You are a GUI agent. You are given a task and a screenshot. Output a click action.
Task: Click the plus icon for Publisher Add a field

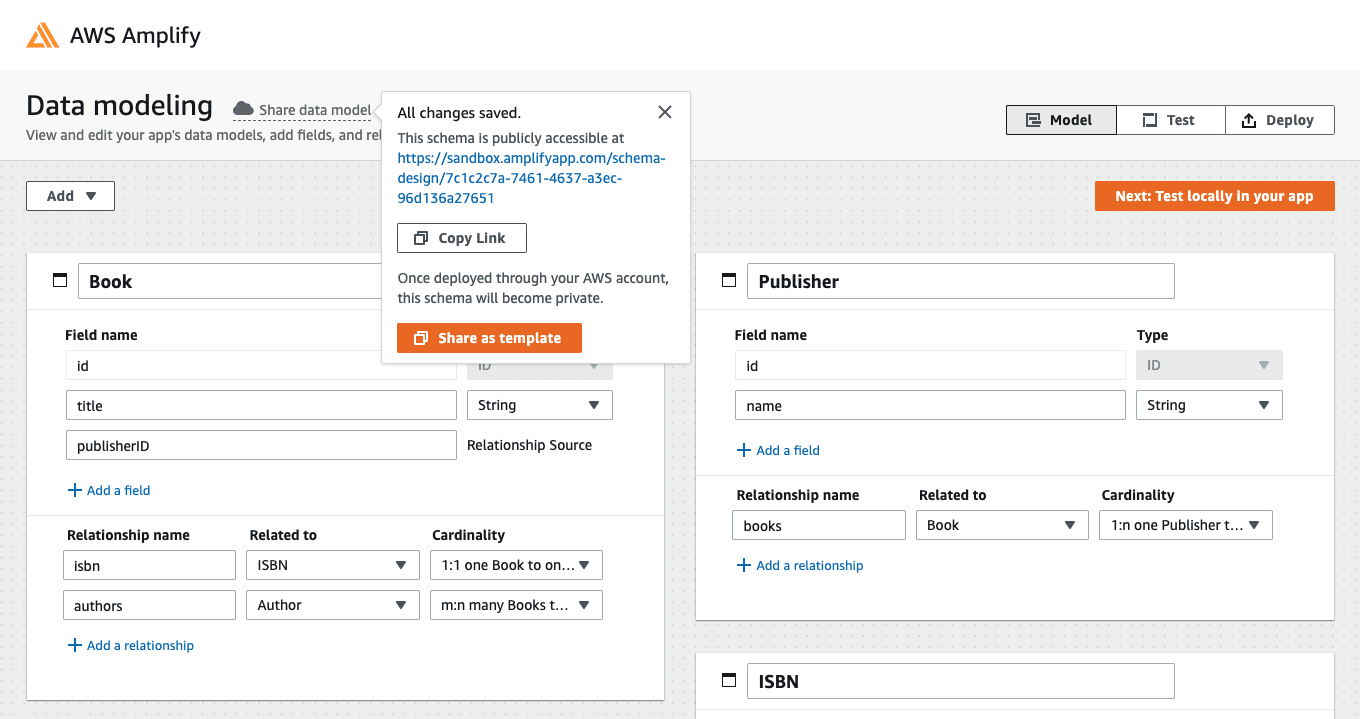tap(743, 450)
